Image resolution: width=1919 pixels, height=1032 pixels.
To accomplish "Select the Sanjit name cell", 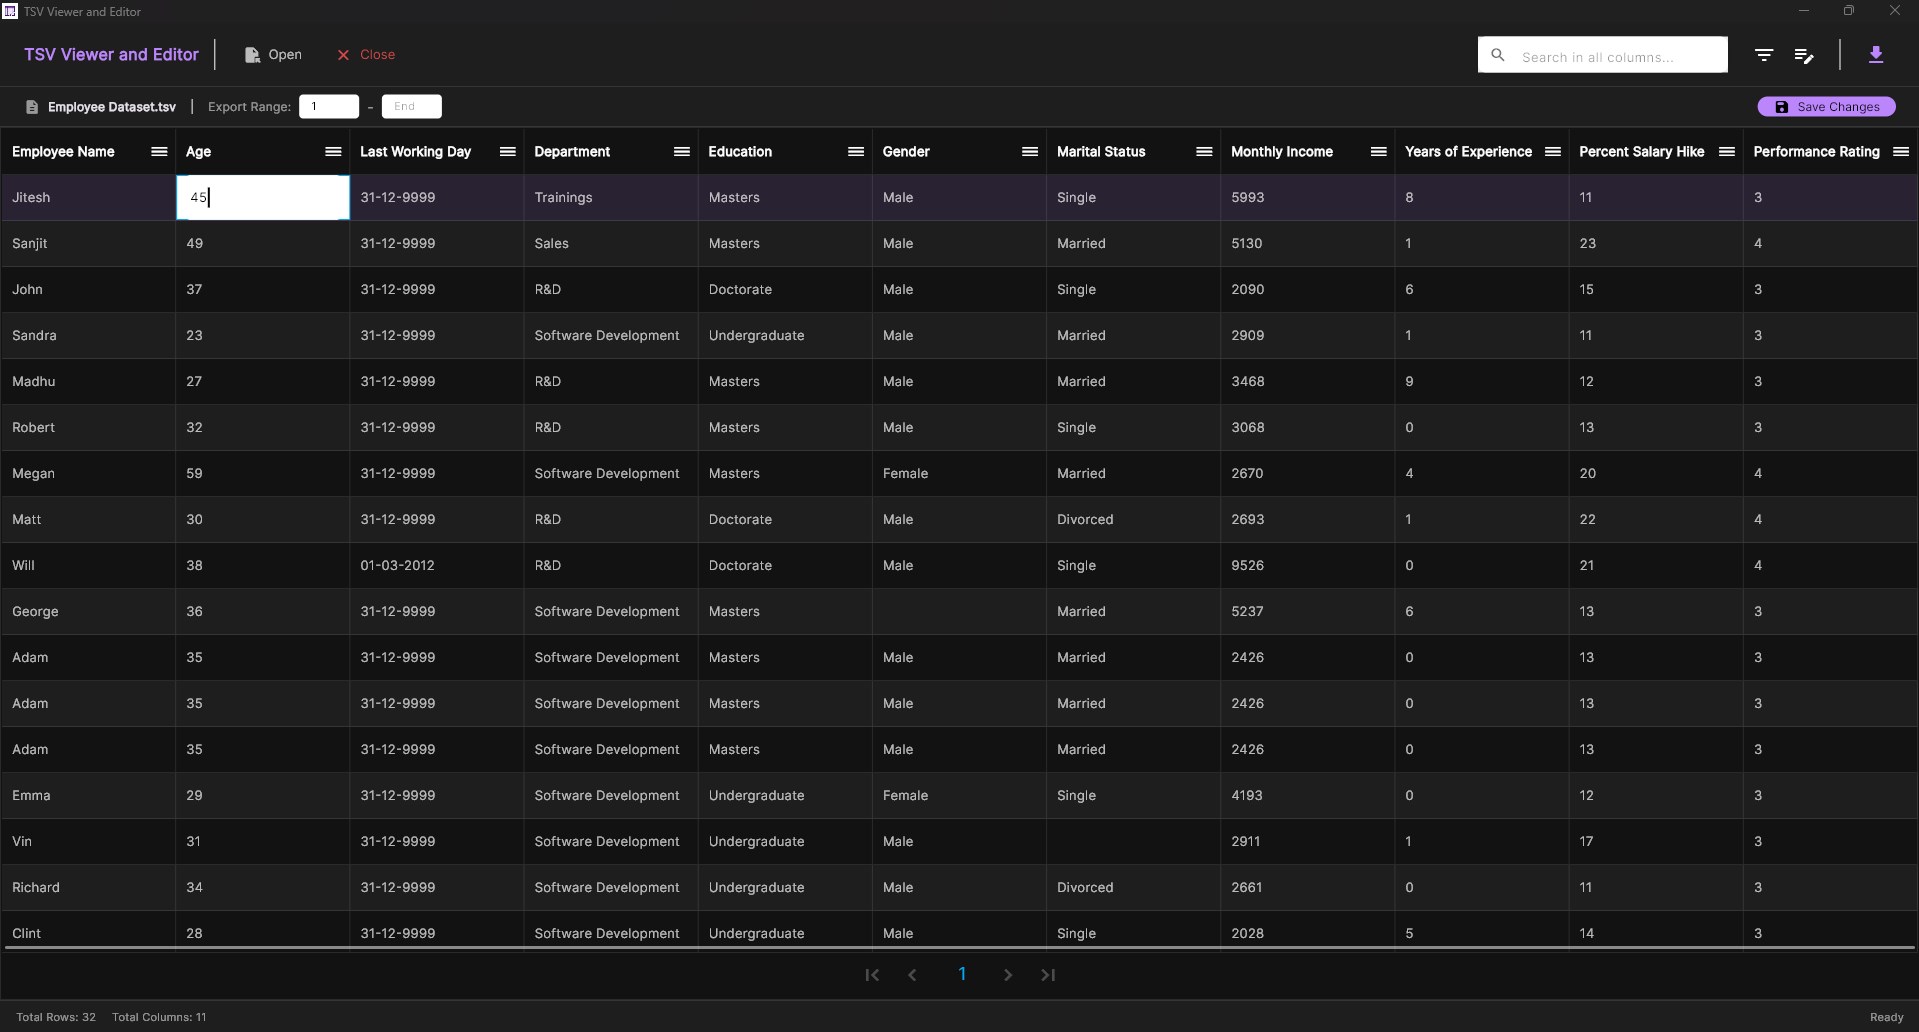I will [88, 243].
